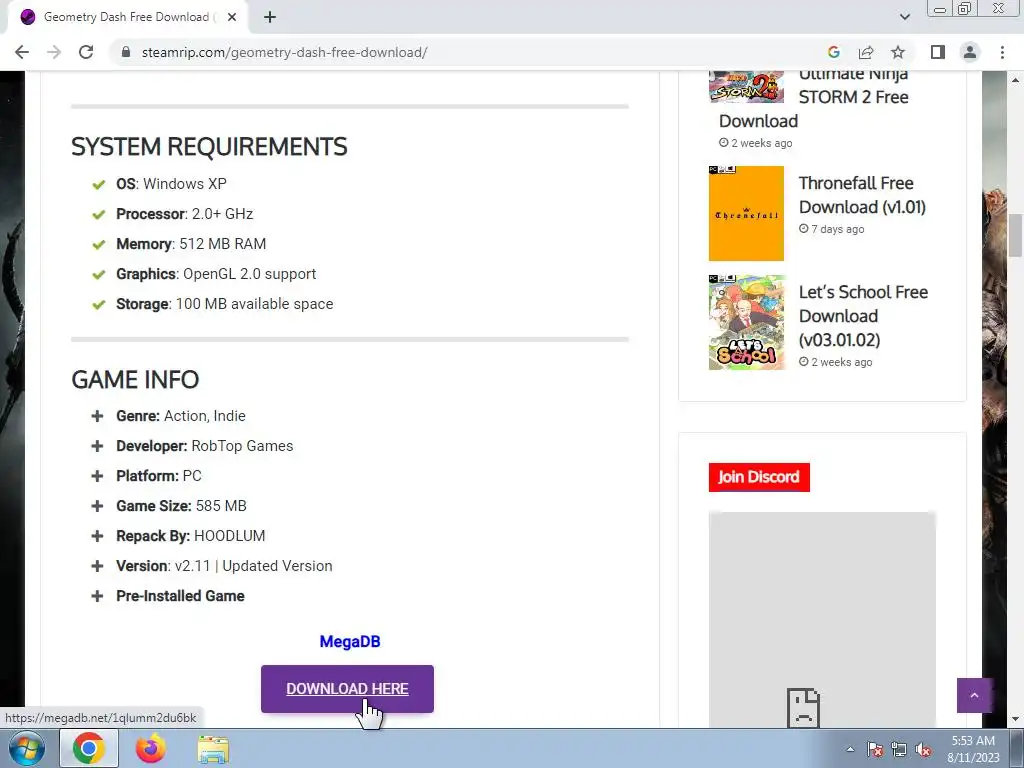The height and width of the screenshot is (768, 1024).
Task: Select the Geometry Dash Free Download tab
Action: click(x=127, y=17)
